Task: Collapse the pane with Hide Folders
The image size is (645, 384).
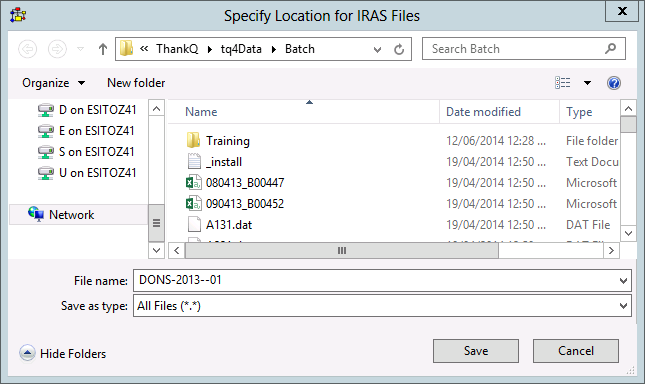Action: click(63, 354)
